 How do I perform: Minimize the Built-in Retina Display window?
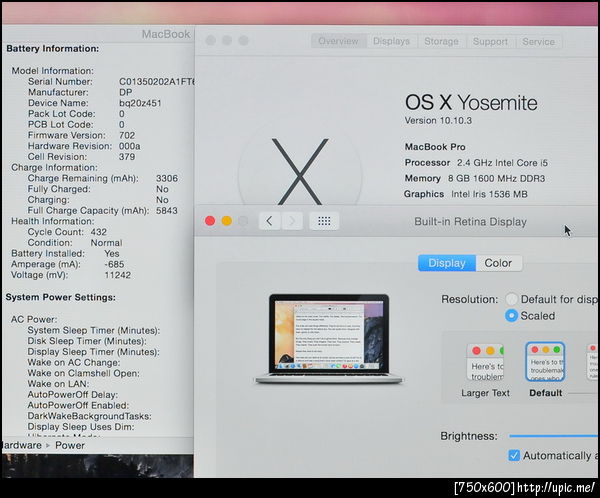click(x=227, y=221)
